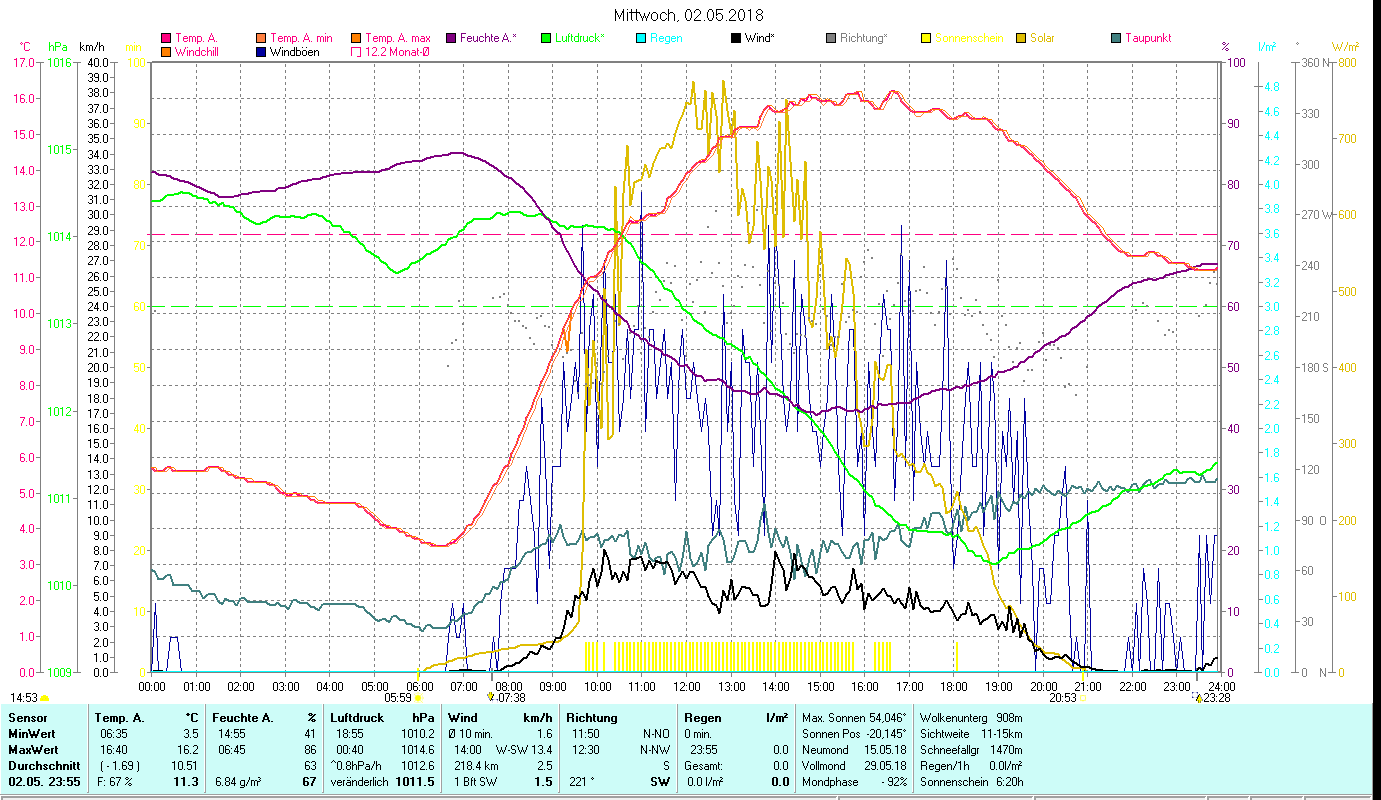This screenshot has width=1381, height=800.
Task: Click the Temp. A. max legend label
Action: pyautogui.click(x=394, y=39)
